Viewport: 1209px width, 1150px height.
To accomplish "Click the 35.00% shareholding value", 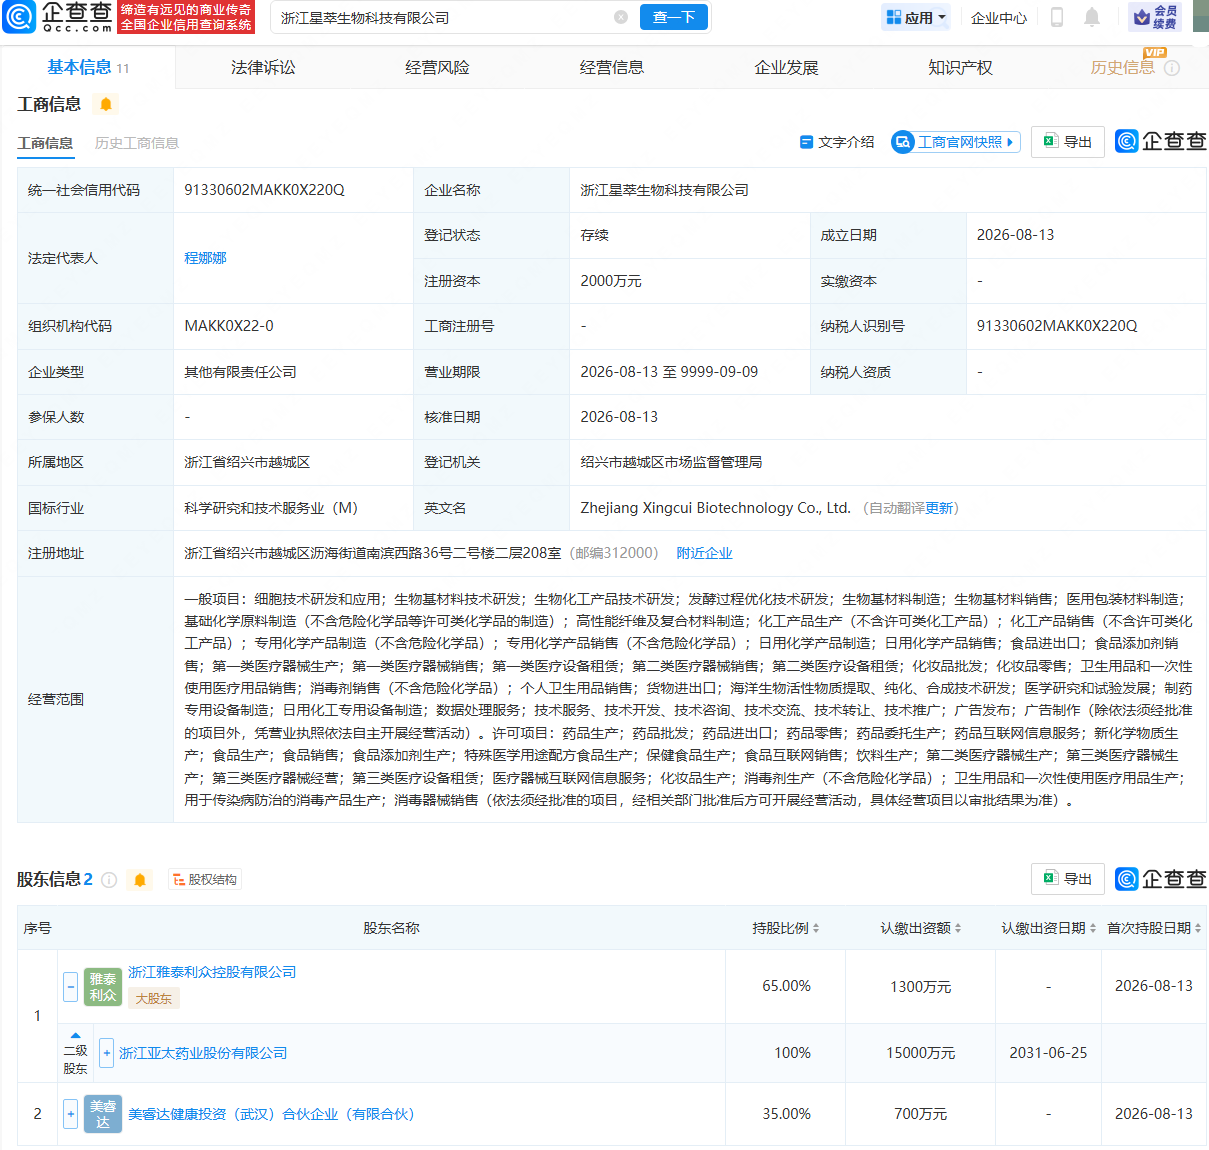I will point(787,1114).
